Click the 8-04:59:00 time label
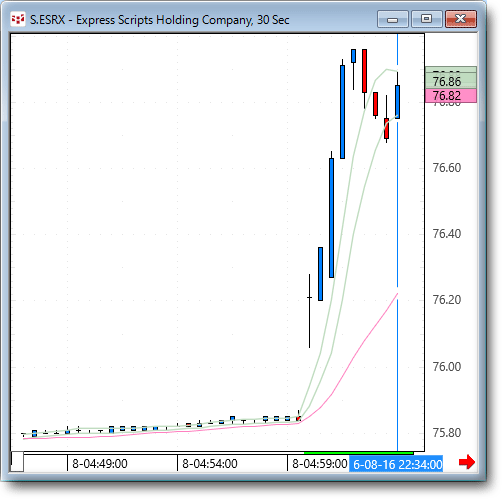The width and height of the screenshot is (504, 499). (320, 464)
